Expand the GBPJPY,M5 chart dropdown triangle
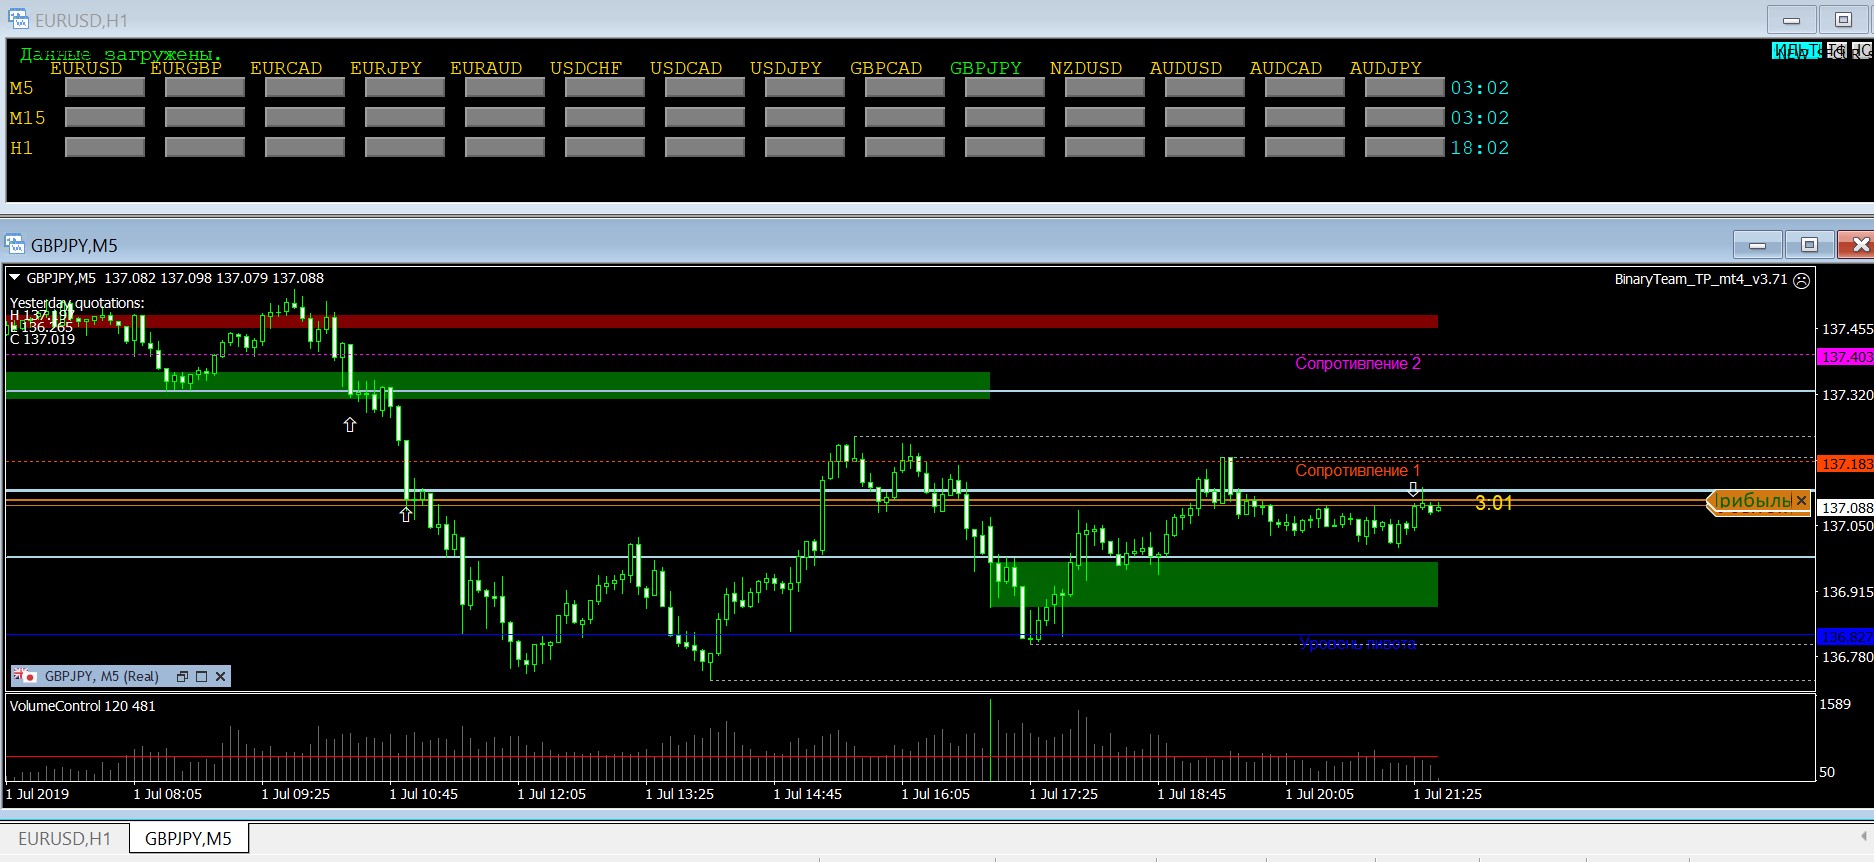The image size is (1874, 862). (x=15, y=278)
